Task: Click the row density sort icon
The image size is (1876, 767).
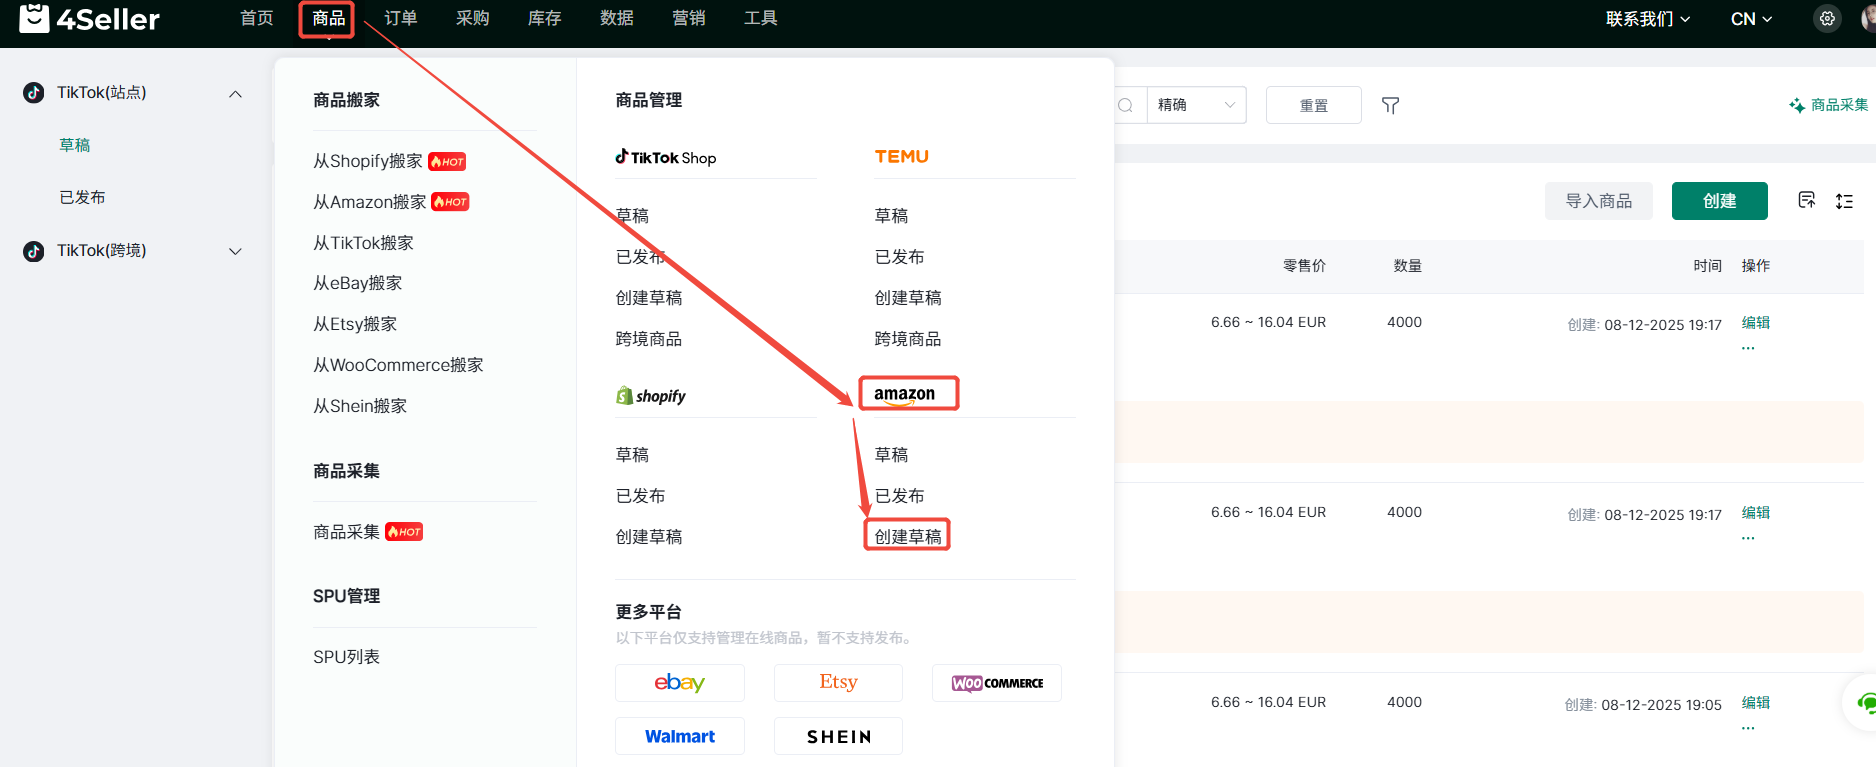Action: tap(1845, 201)
